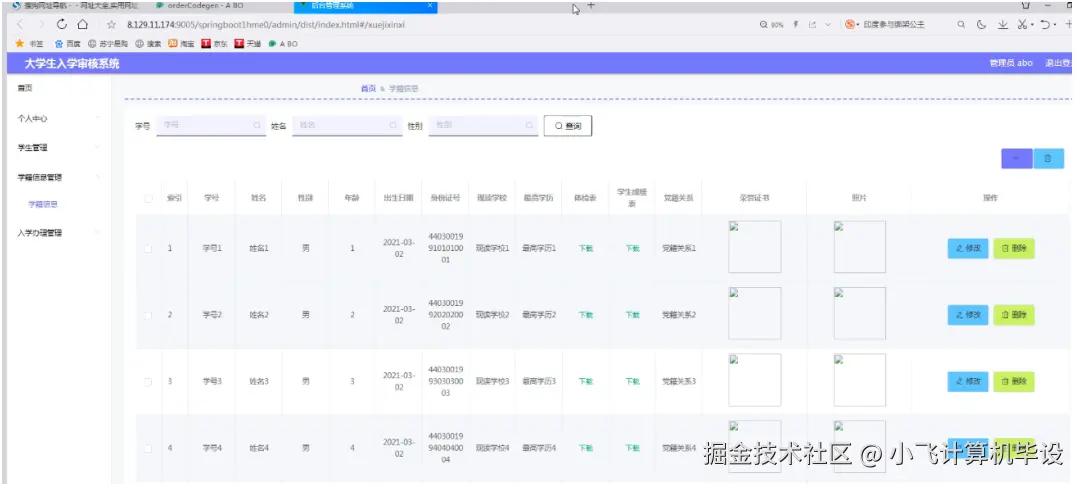Collapse the 学籍信息管理 sidebar menu
This screenshot has height=484, width=1080.
click(x=58, y=177)
